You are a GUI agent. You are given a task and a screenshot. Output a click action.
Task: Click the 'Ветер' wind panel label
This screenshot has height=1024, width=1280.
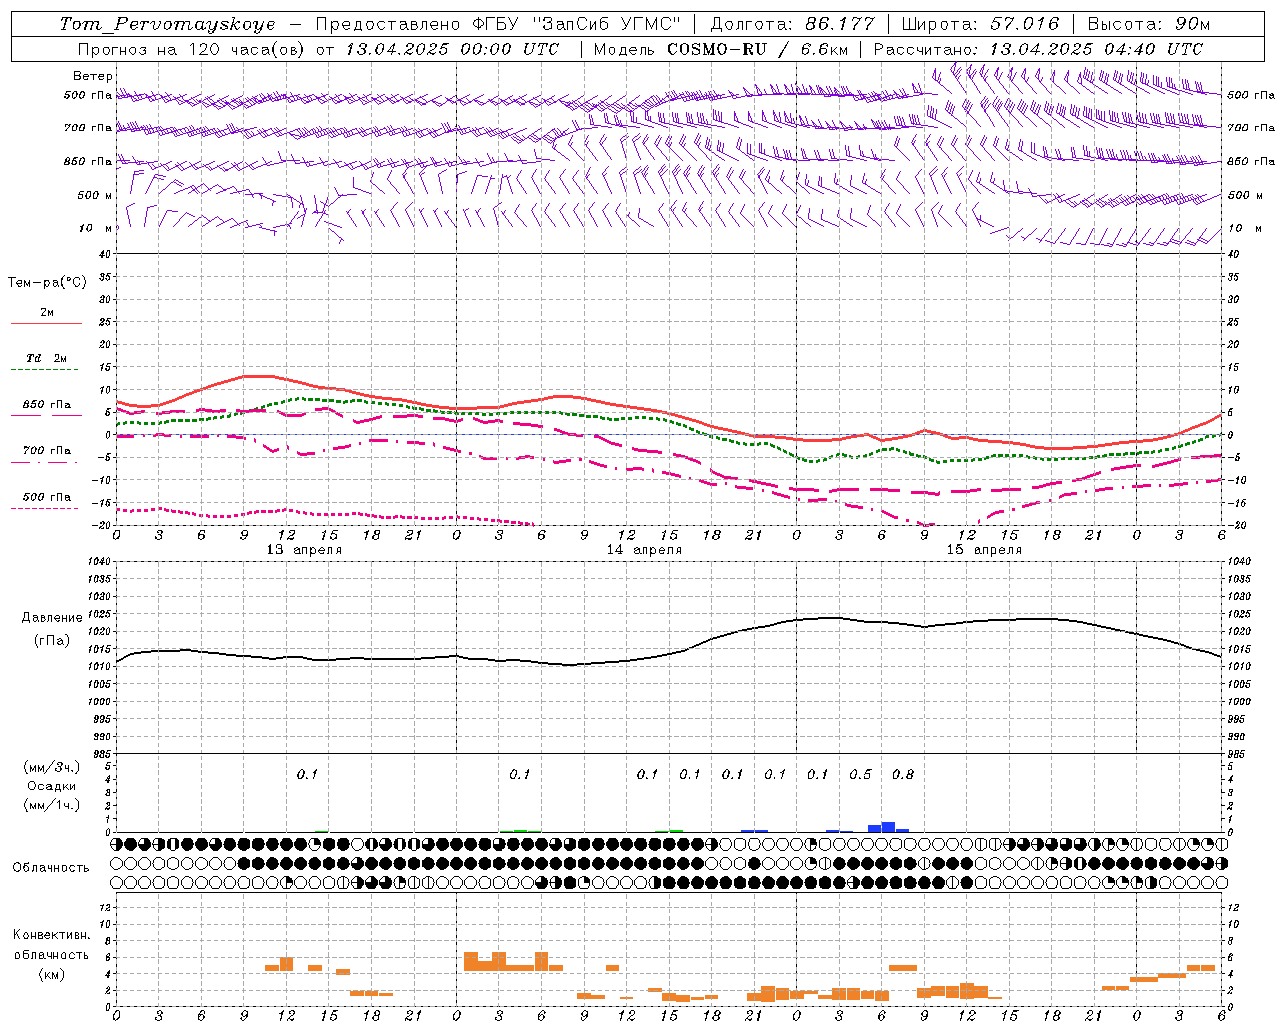[92, 76]
